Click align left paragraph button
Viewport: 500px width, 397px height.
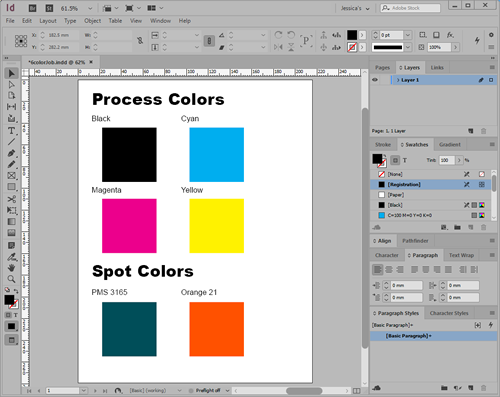click(377, 269)
